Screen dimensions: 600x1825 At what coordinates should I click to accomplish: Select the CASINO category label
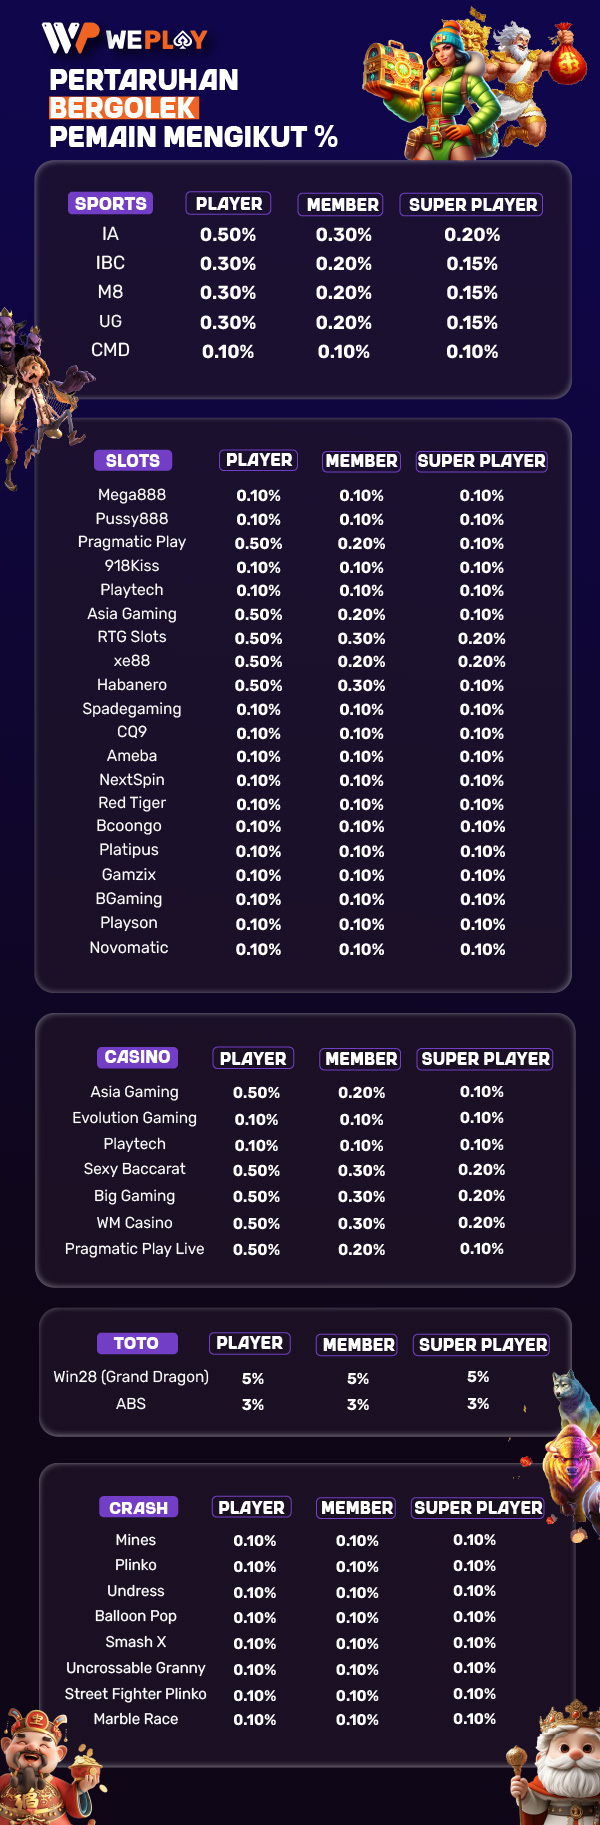(x=138, y=1058)
